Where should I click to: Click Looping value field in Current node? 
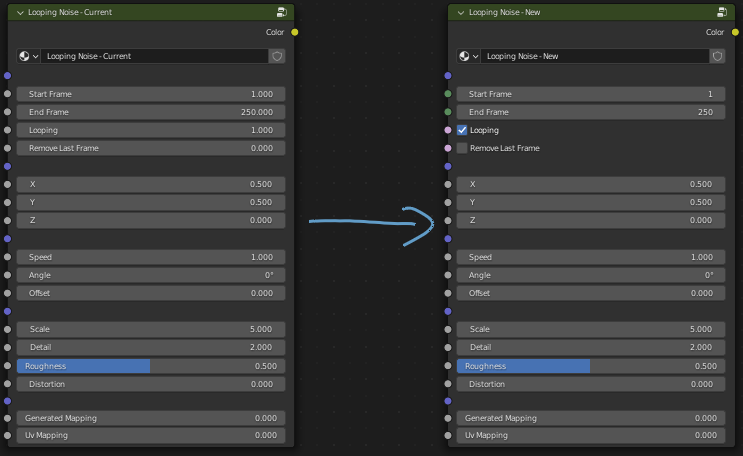click(x=151, y=130)
